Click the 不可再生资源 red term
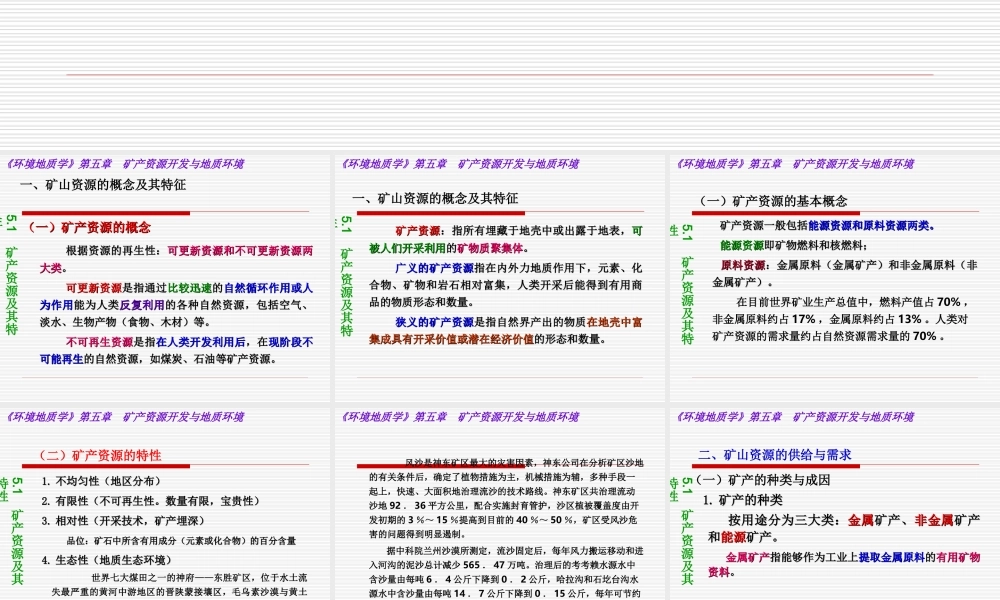The height and width of the screenshot is (600, 1000). pos(99,341)
